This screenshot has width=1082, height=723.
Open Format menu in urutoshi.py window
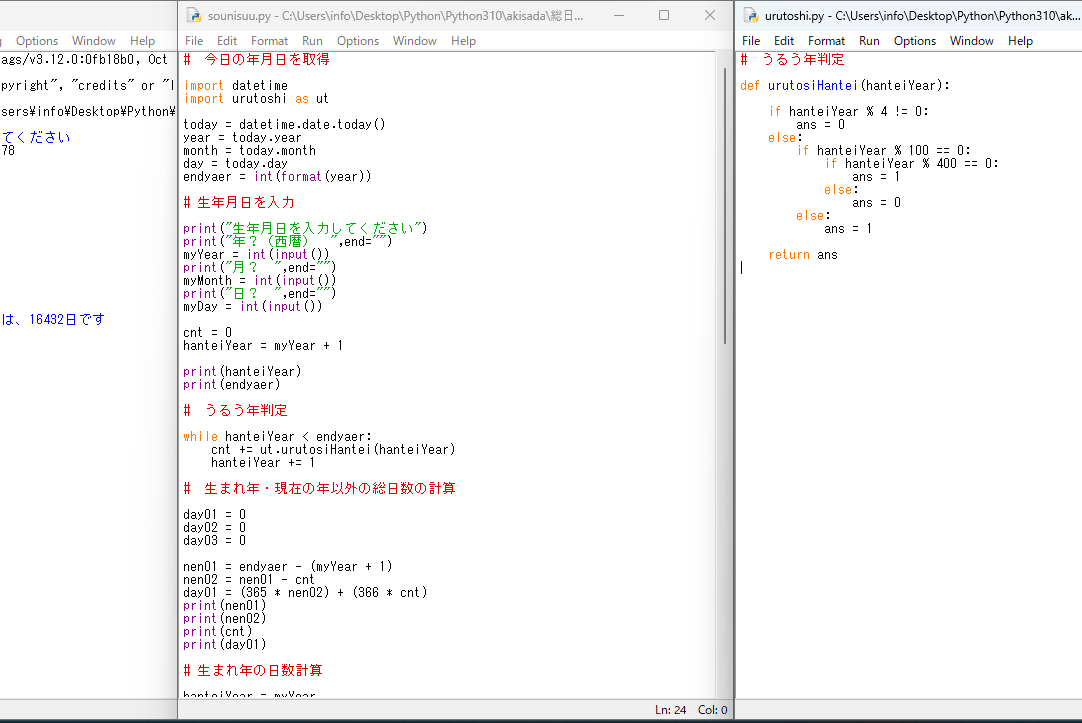[x=827, y=41]
